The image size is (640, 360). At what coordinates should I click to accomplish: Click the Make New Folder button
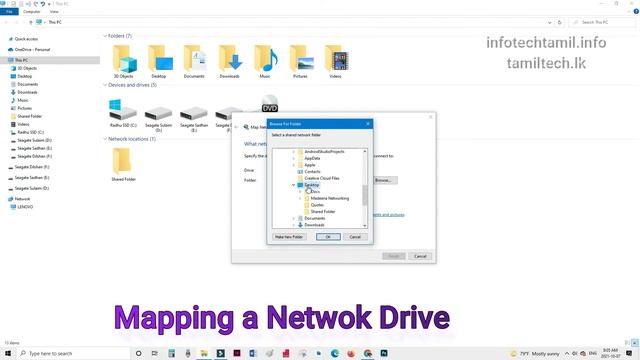[x=289, y=237]
